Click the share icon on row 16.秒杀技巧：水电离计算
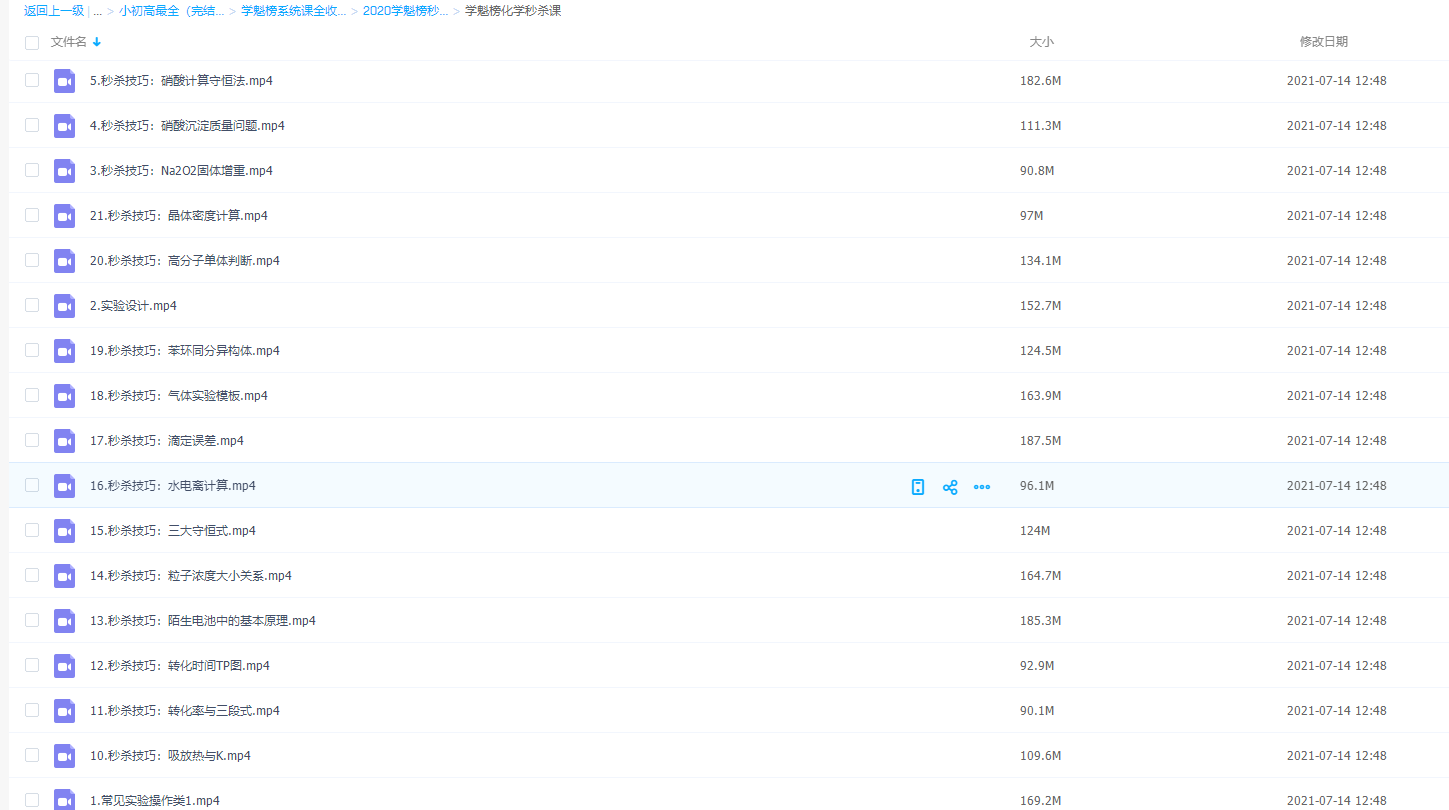1449x810 pixels. 950,487
